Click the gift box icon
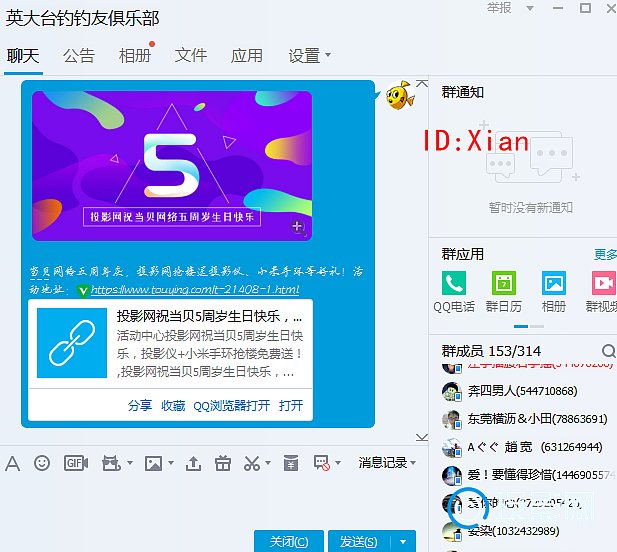This screenshot has height=552, width=617. coord(223,463)
